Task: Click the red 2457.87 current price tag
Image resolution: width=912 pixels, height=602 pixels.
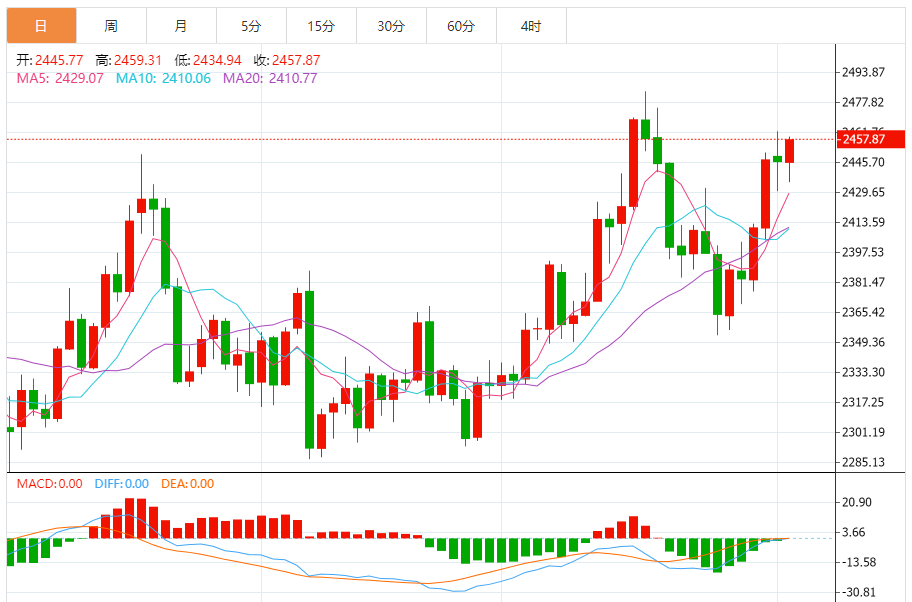Action: (871, 139)
